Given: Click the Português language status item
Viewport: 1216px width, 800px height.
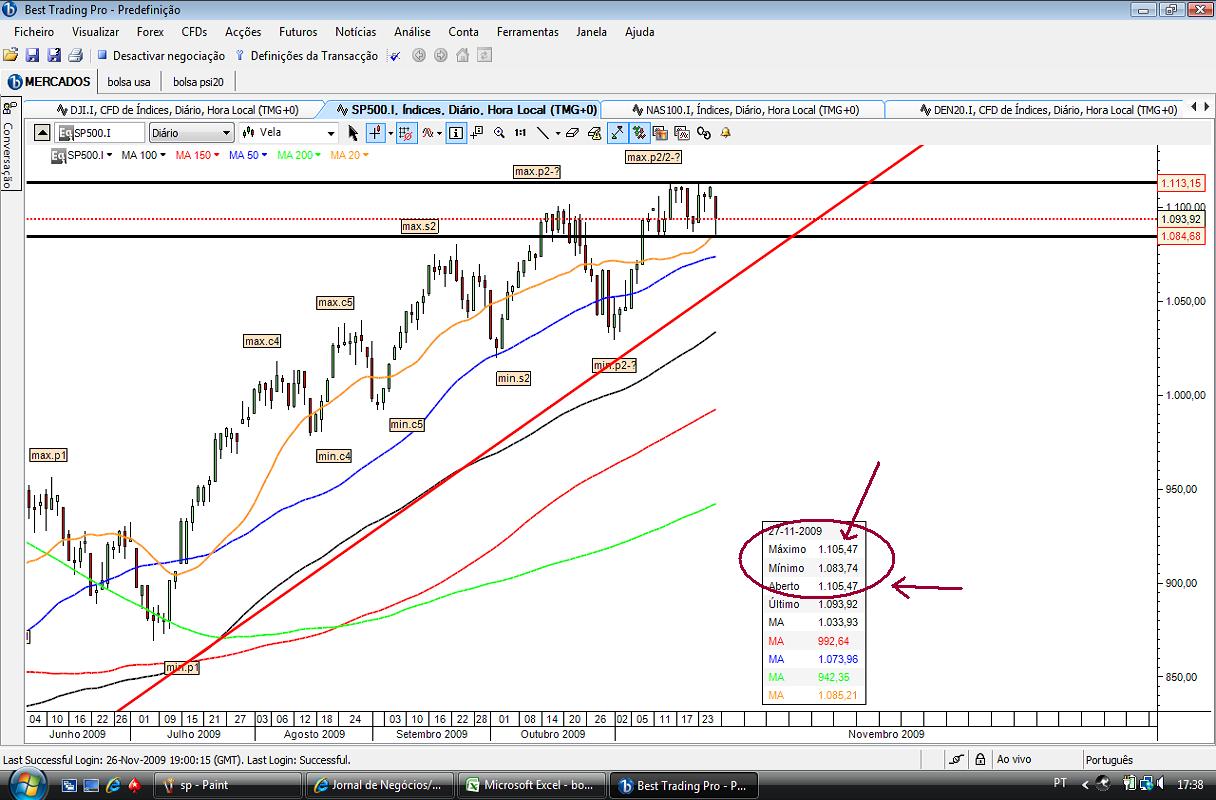Looking at the screenshot, I should tap(1109, 760).
